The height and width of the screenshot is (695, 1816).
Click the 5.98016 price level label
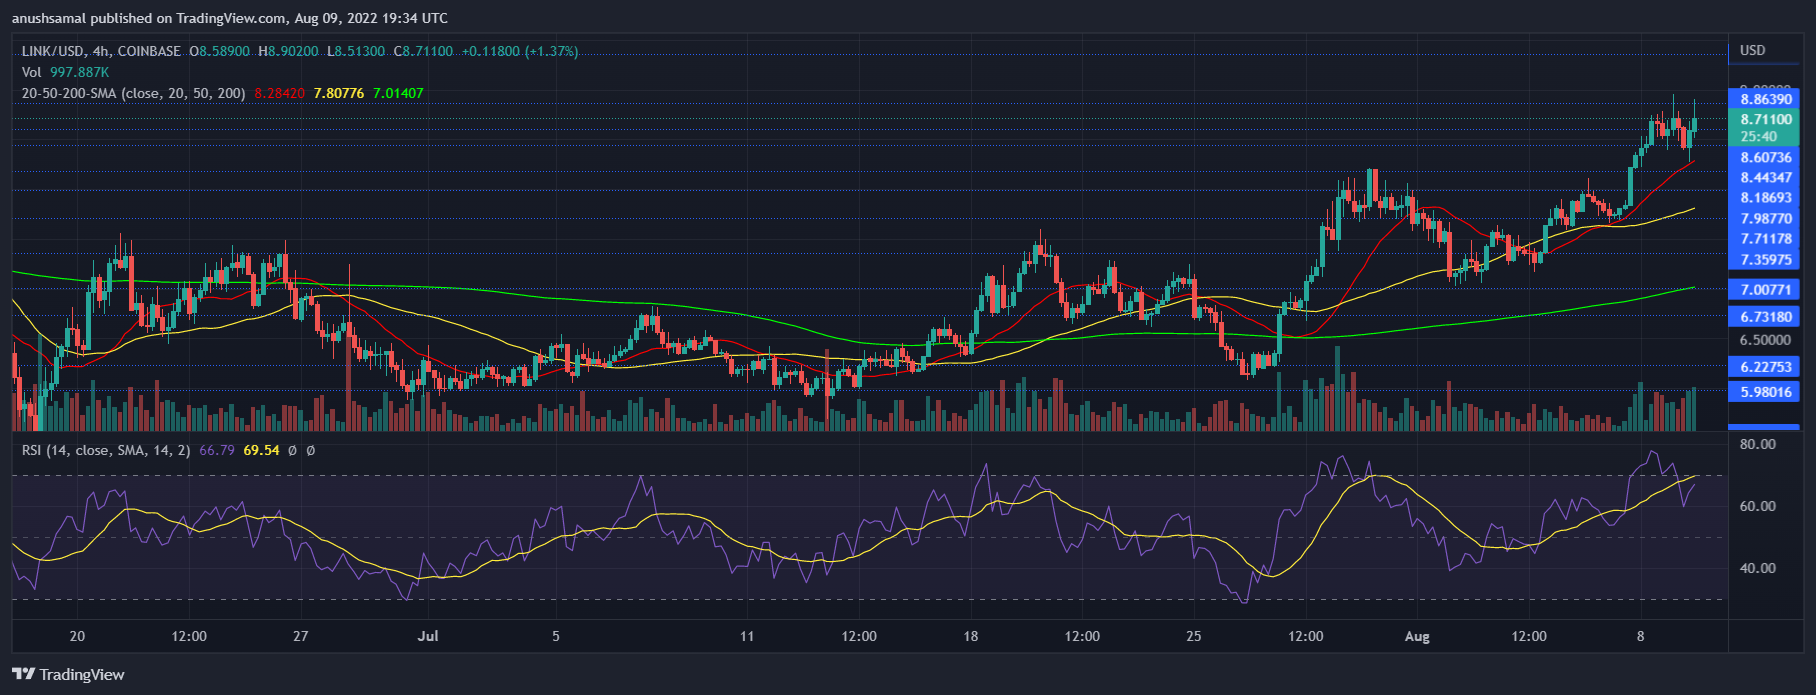click(x=1764, y=392)
